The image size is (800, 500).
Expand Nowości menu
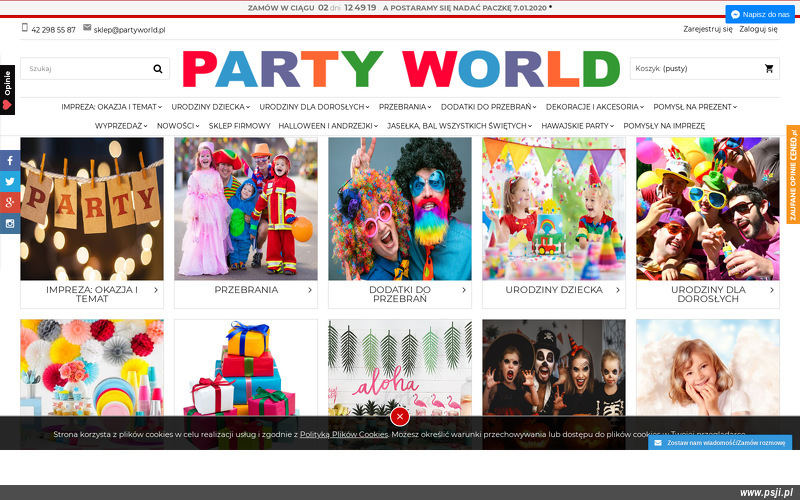click(x=178, y=126)
